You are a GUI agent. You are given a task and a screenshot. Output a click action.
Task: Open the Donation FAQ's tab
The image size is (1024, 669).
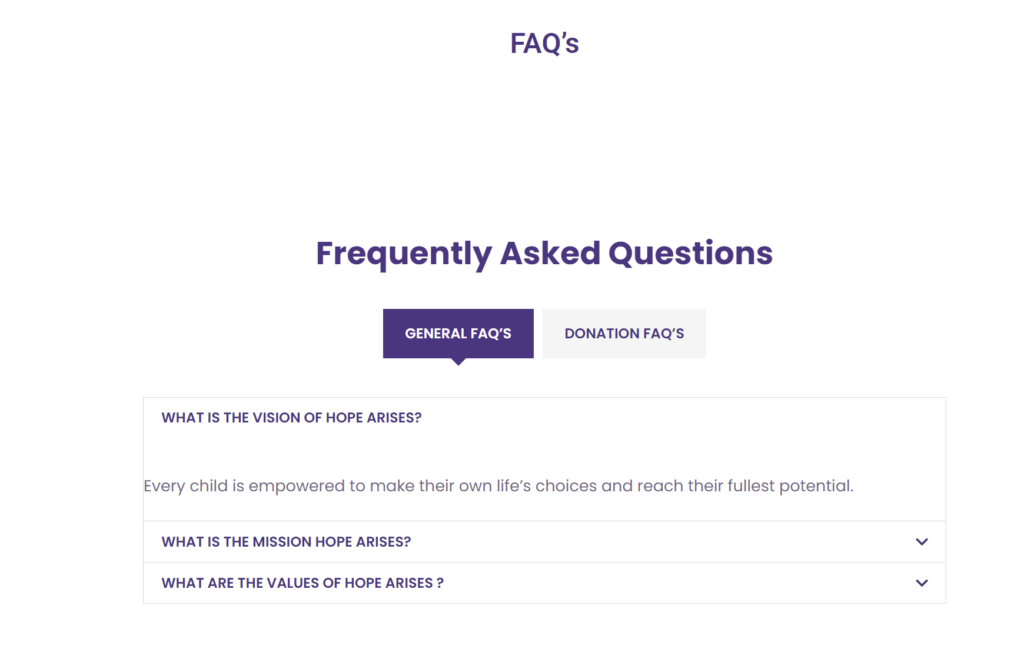[624, 333]
